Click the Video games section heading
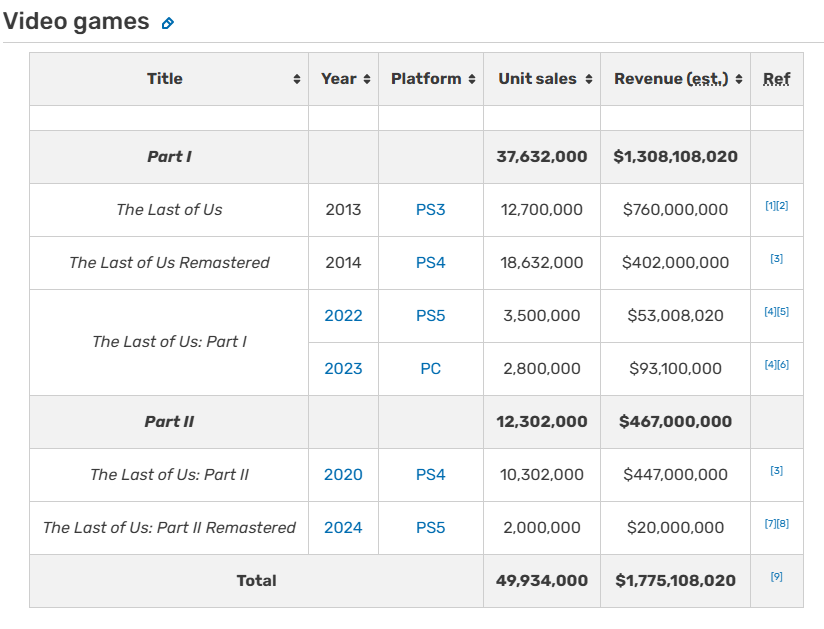The image size is (824, 629). pos(76,22)
